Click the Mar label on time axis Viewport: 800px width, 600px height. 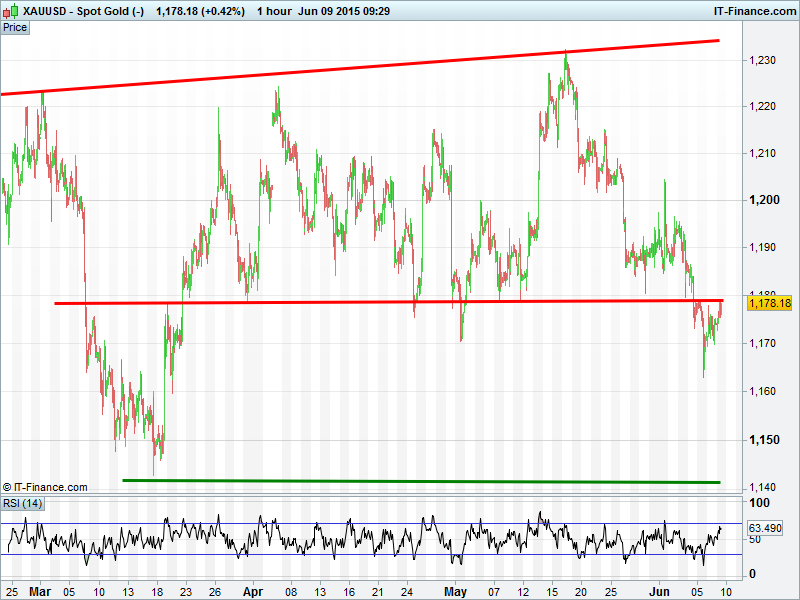point(40,591)
